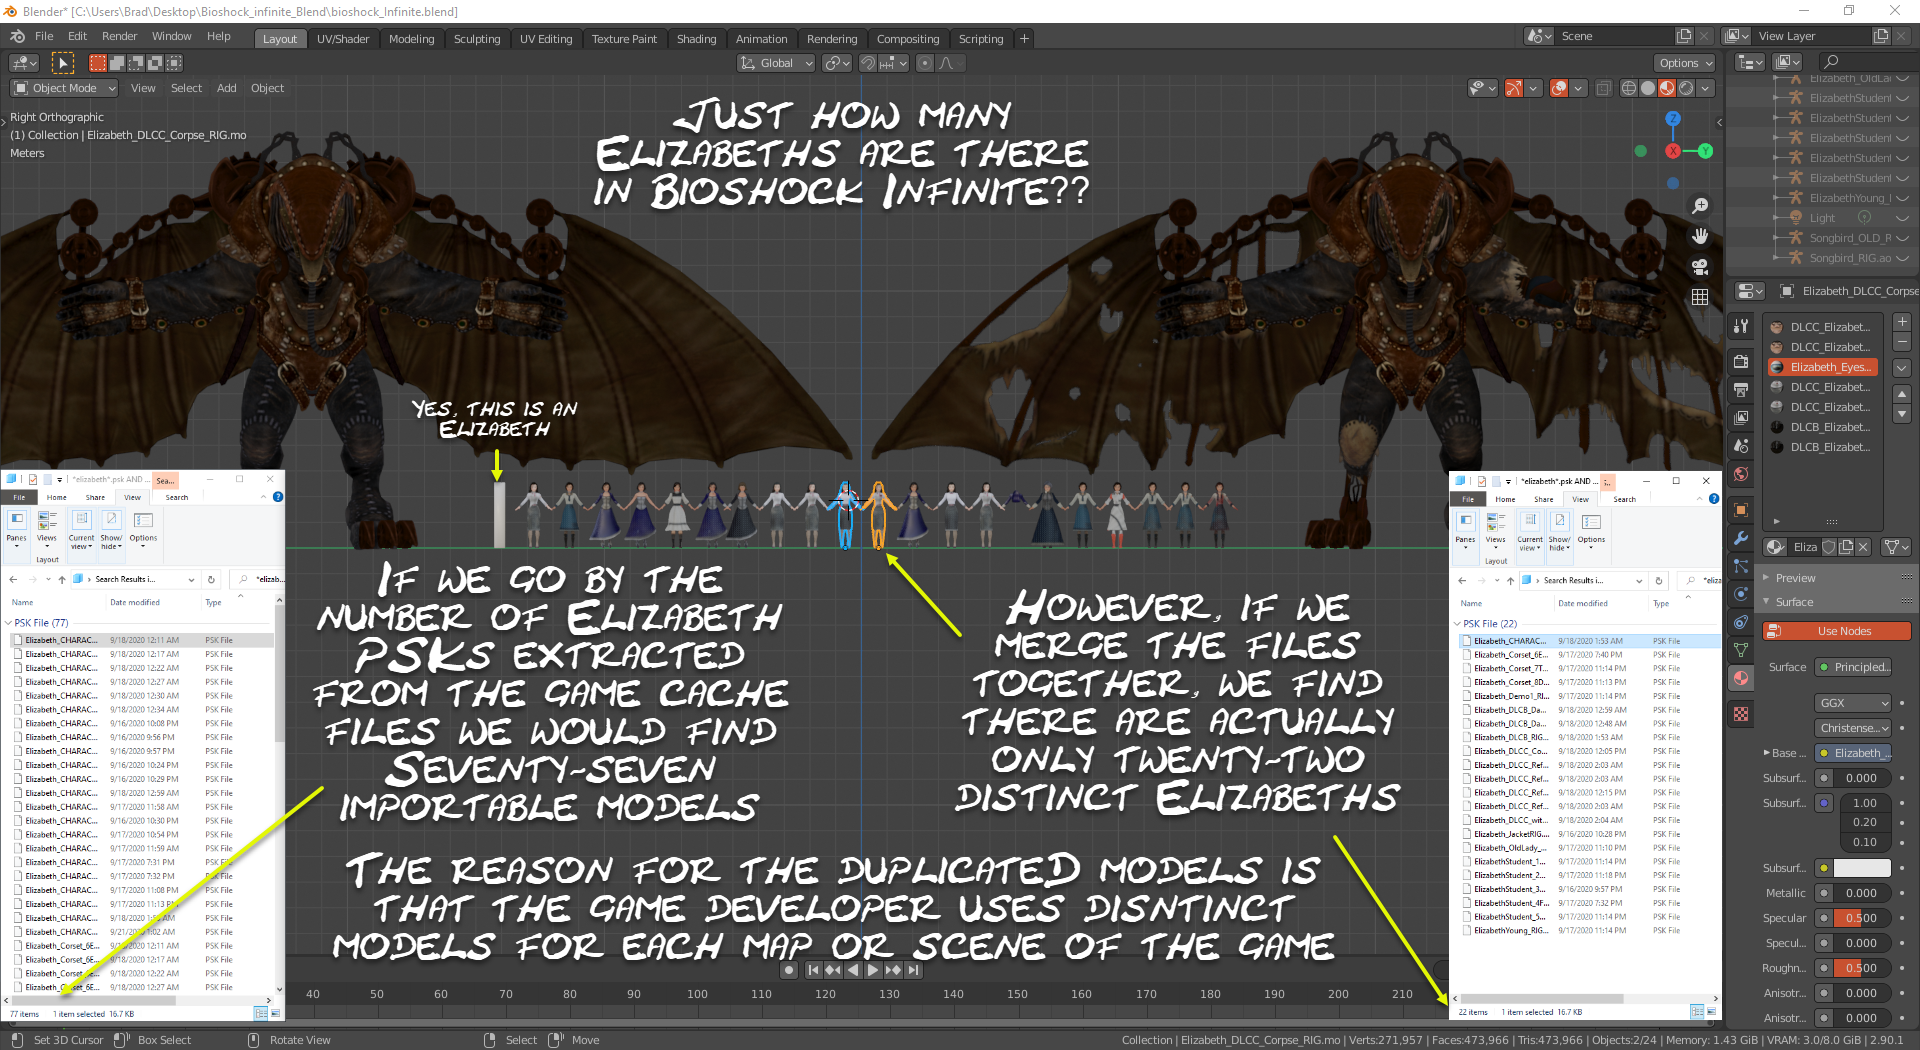Click the X axis on navigation gizmo
This screenshot has width=1920, height=1050.
1673,151
